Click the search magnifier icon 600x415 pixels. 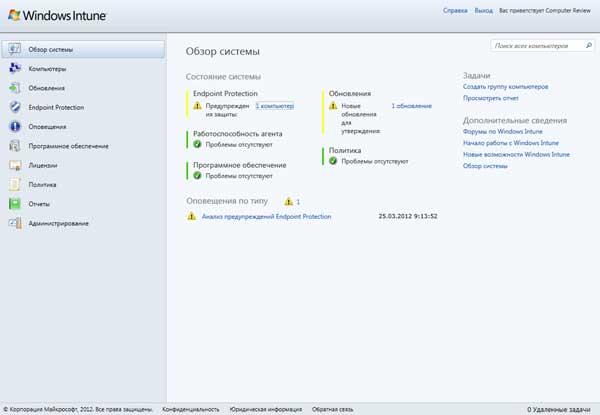pos(589,46)
